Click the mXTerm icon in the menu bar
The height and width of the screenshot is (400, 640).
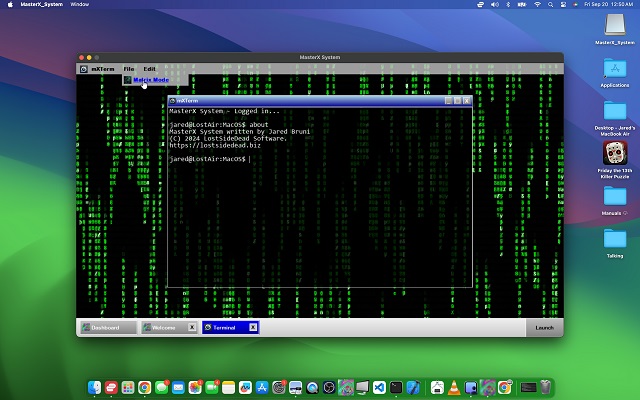[84, 69]
